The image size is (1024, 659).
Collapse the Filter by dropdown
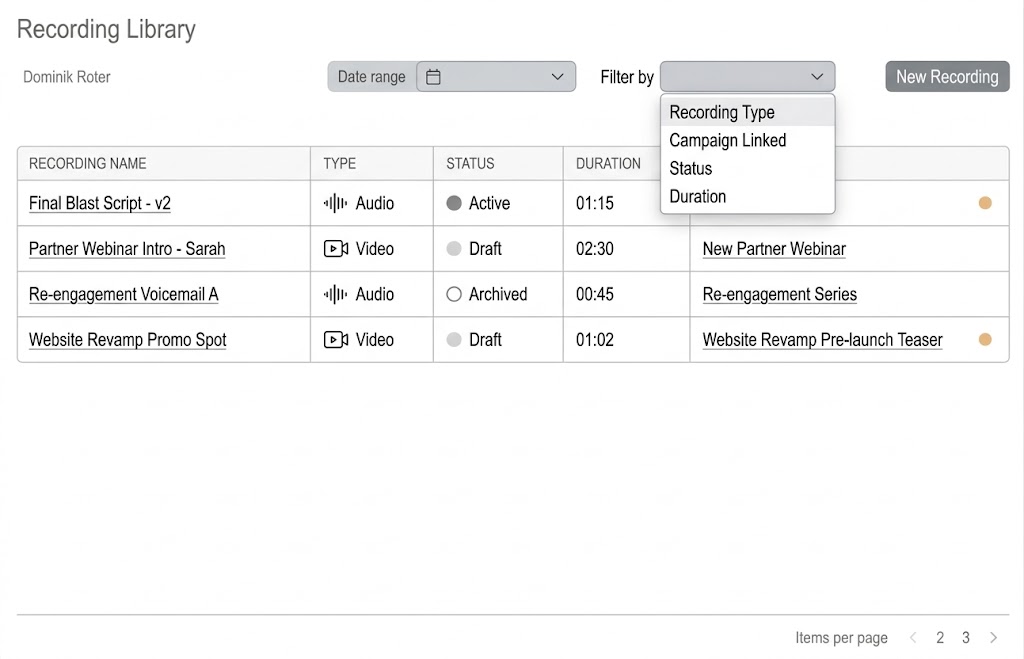click(747, 77)
